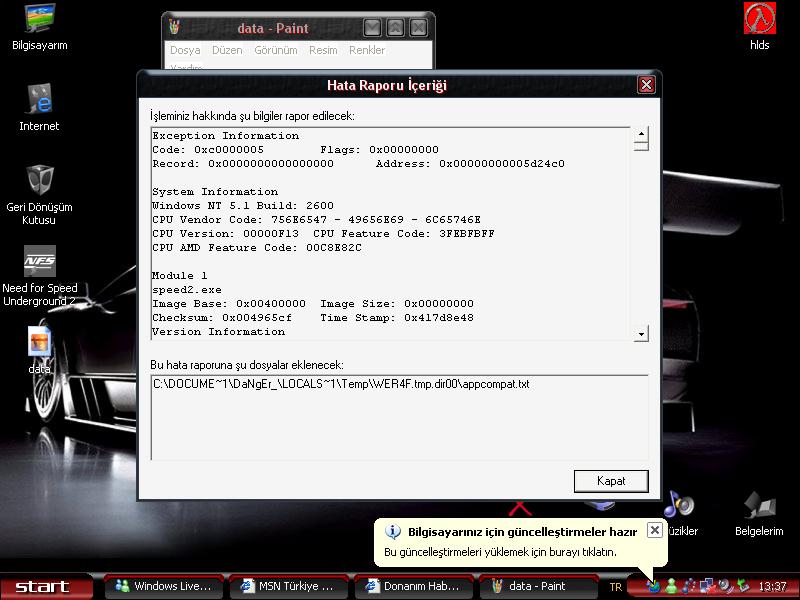Select the Geri Dönüşüm Kutusu recycle bin icon
Viewport: 800px width, 600px height.
(x=39, y=195)
